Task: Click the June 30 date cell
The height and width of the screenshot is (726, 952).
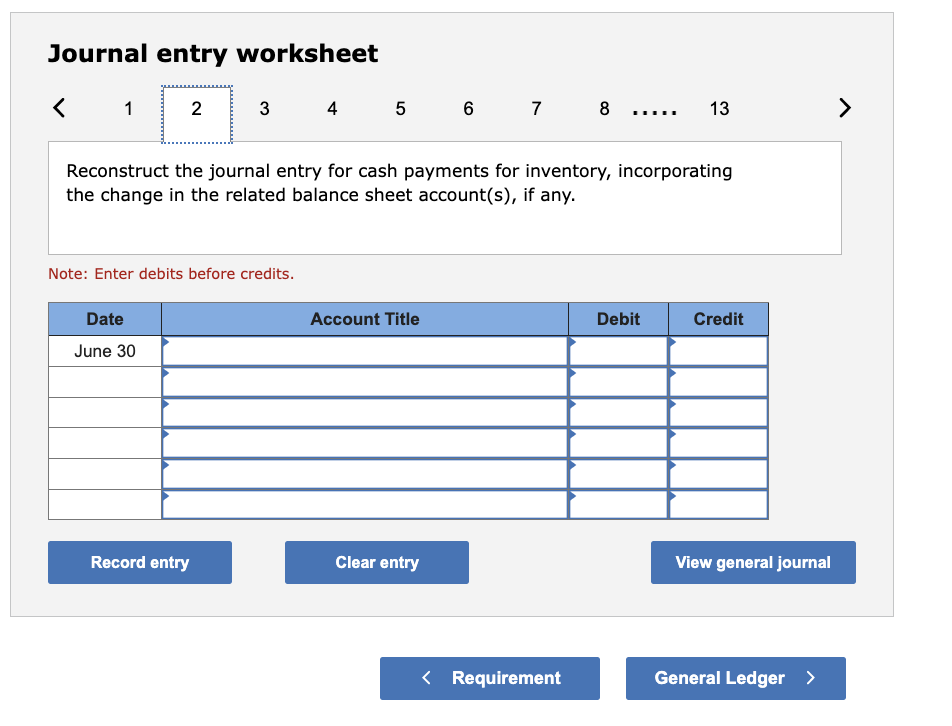Action: point(105,351)
